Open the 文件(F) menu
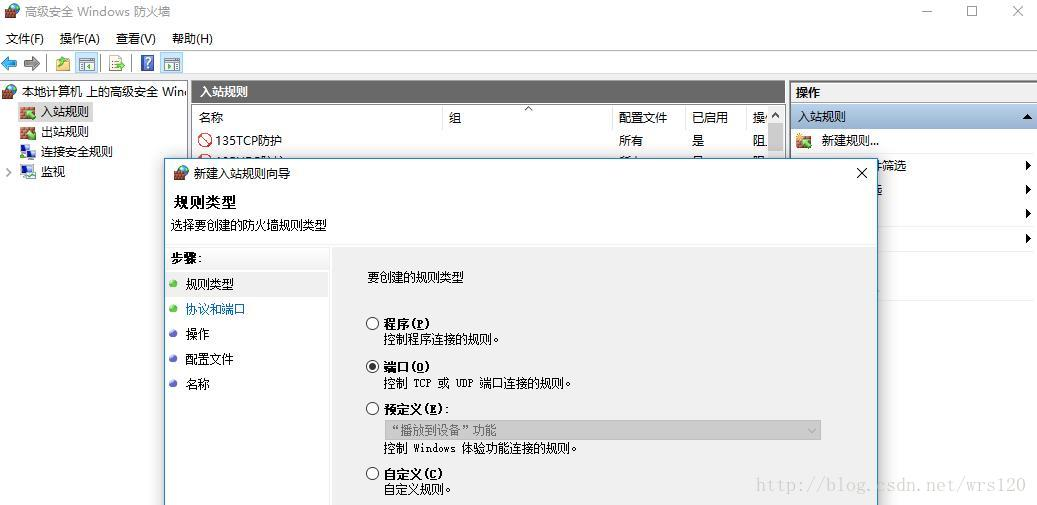Screen dimensions: 1037x505 (x=24, y=39)
